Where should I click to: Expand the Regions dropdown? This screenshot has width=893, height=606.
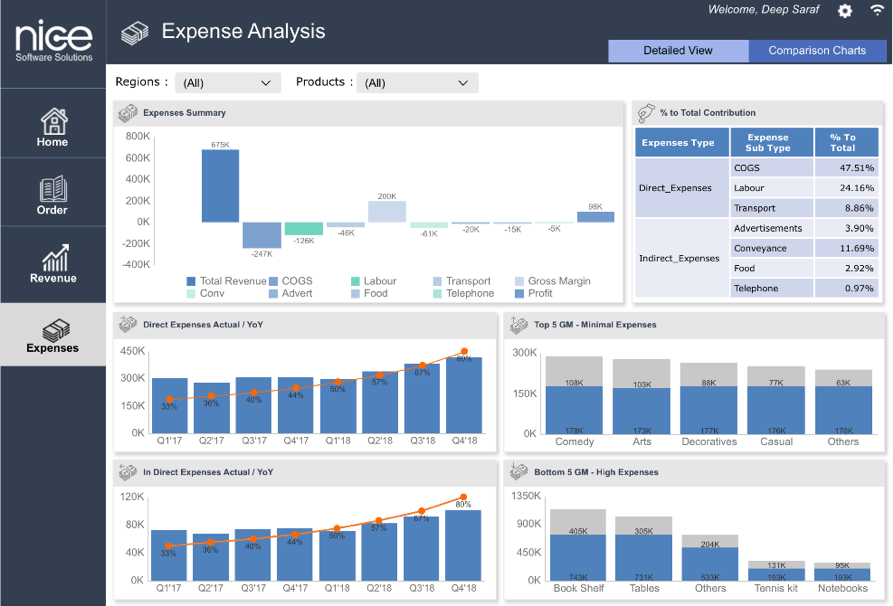point(227,83)
